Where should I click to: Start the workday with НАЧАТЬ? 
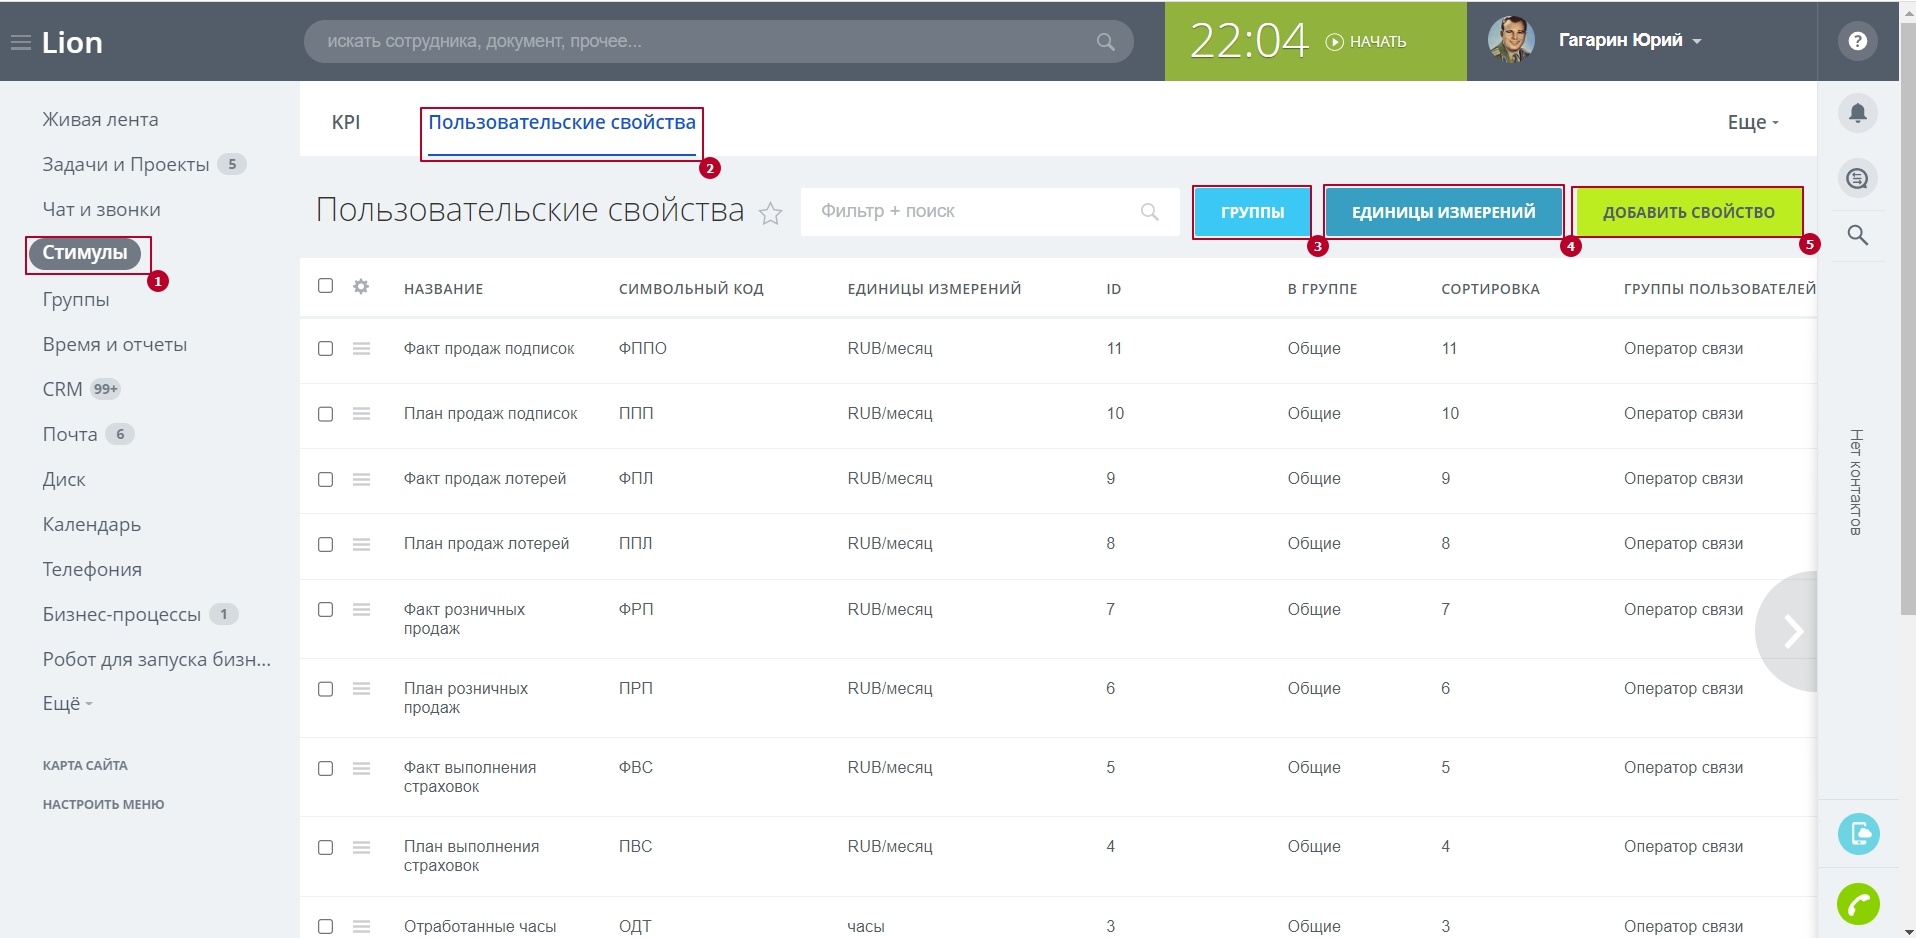(x=1366, y=42)
